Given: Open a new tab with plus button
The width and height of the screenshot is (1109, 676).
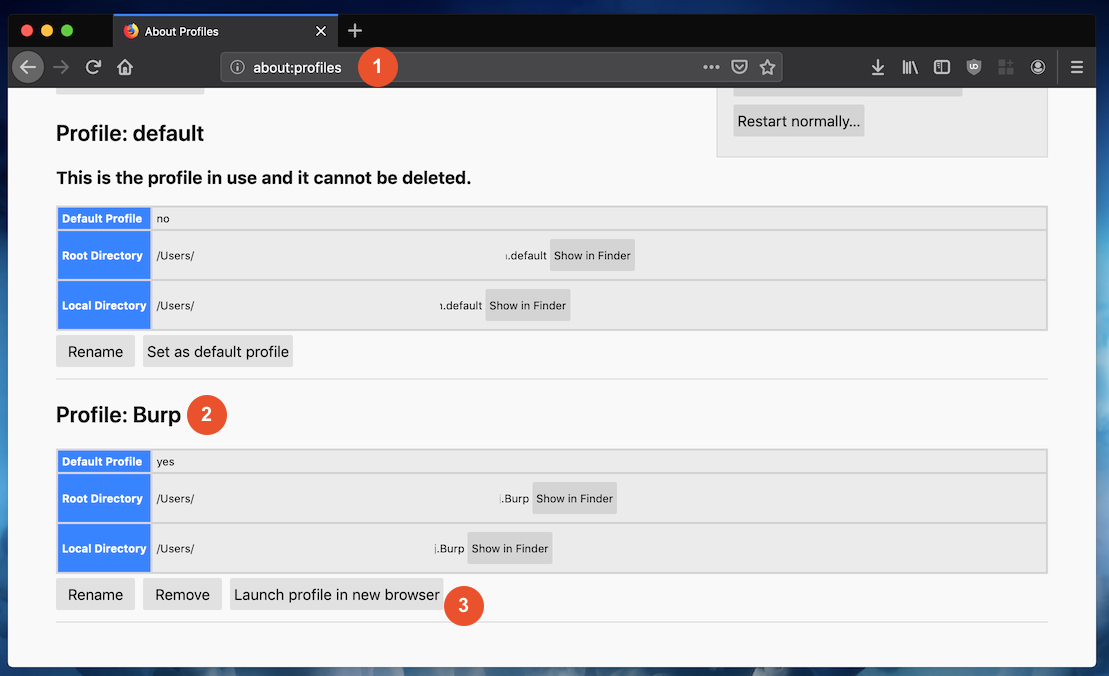Looking at the screenshot, I should coord(355,30).
